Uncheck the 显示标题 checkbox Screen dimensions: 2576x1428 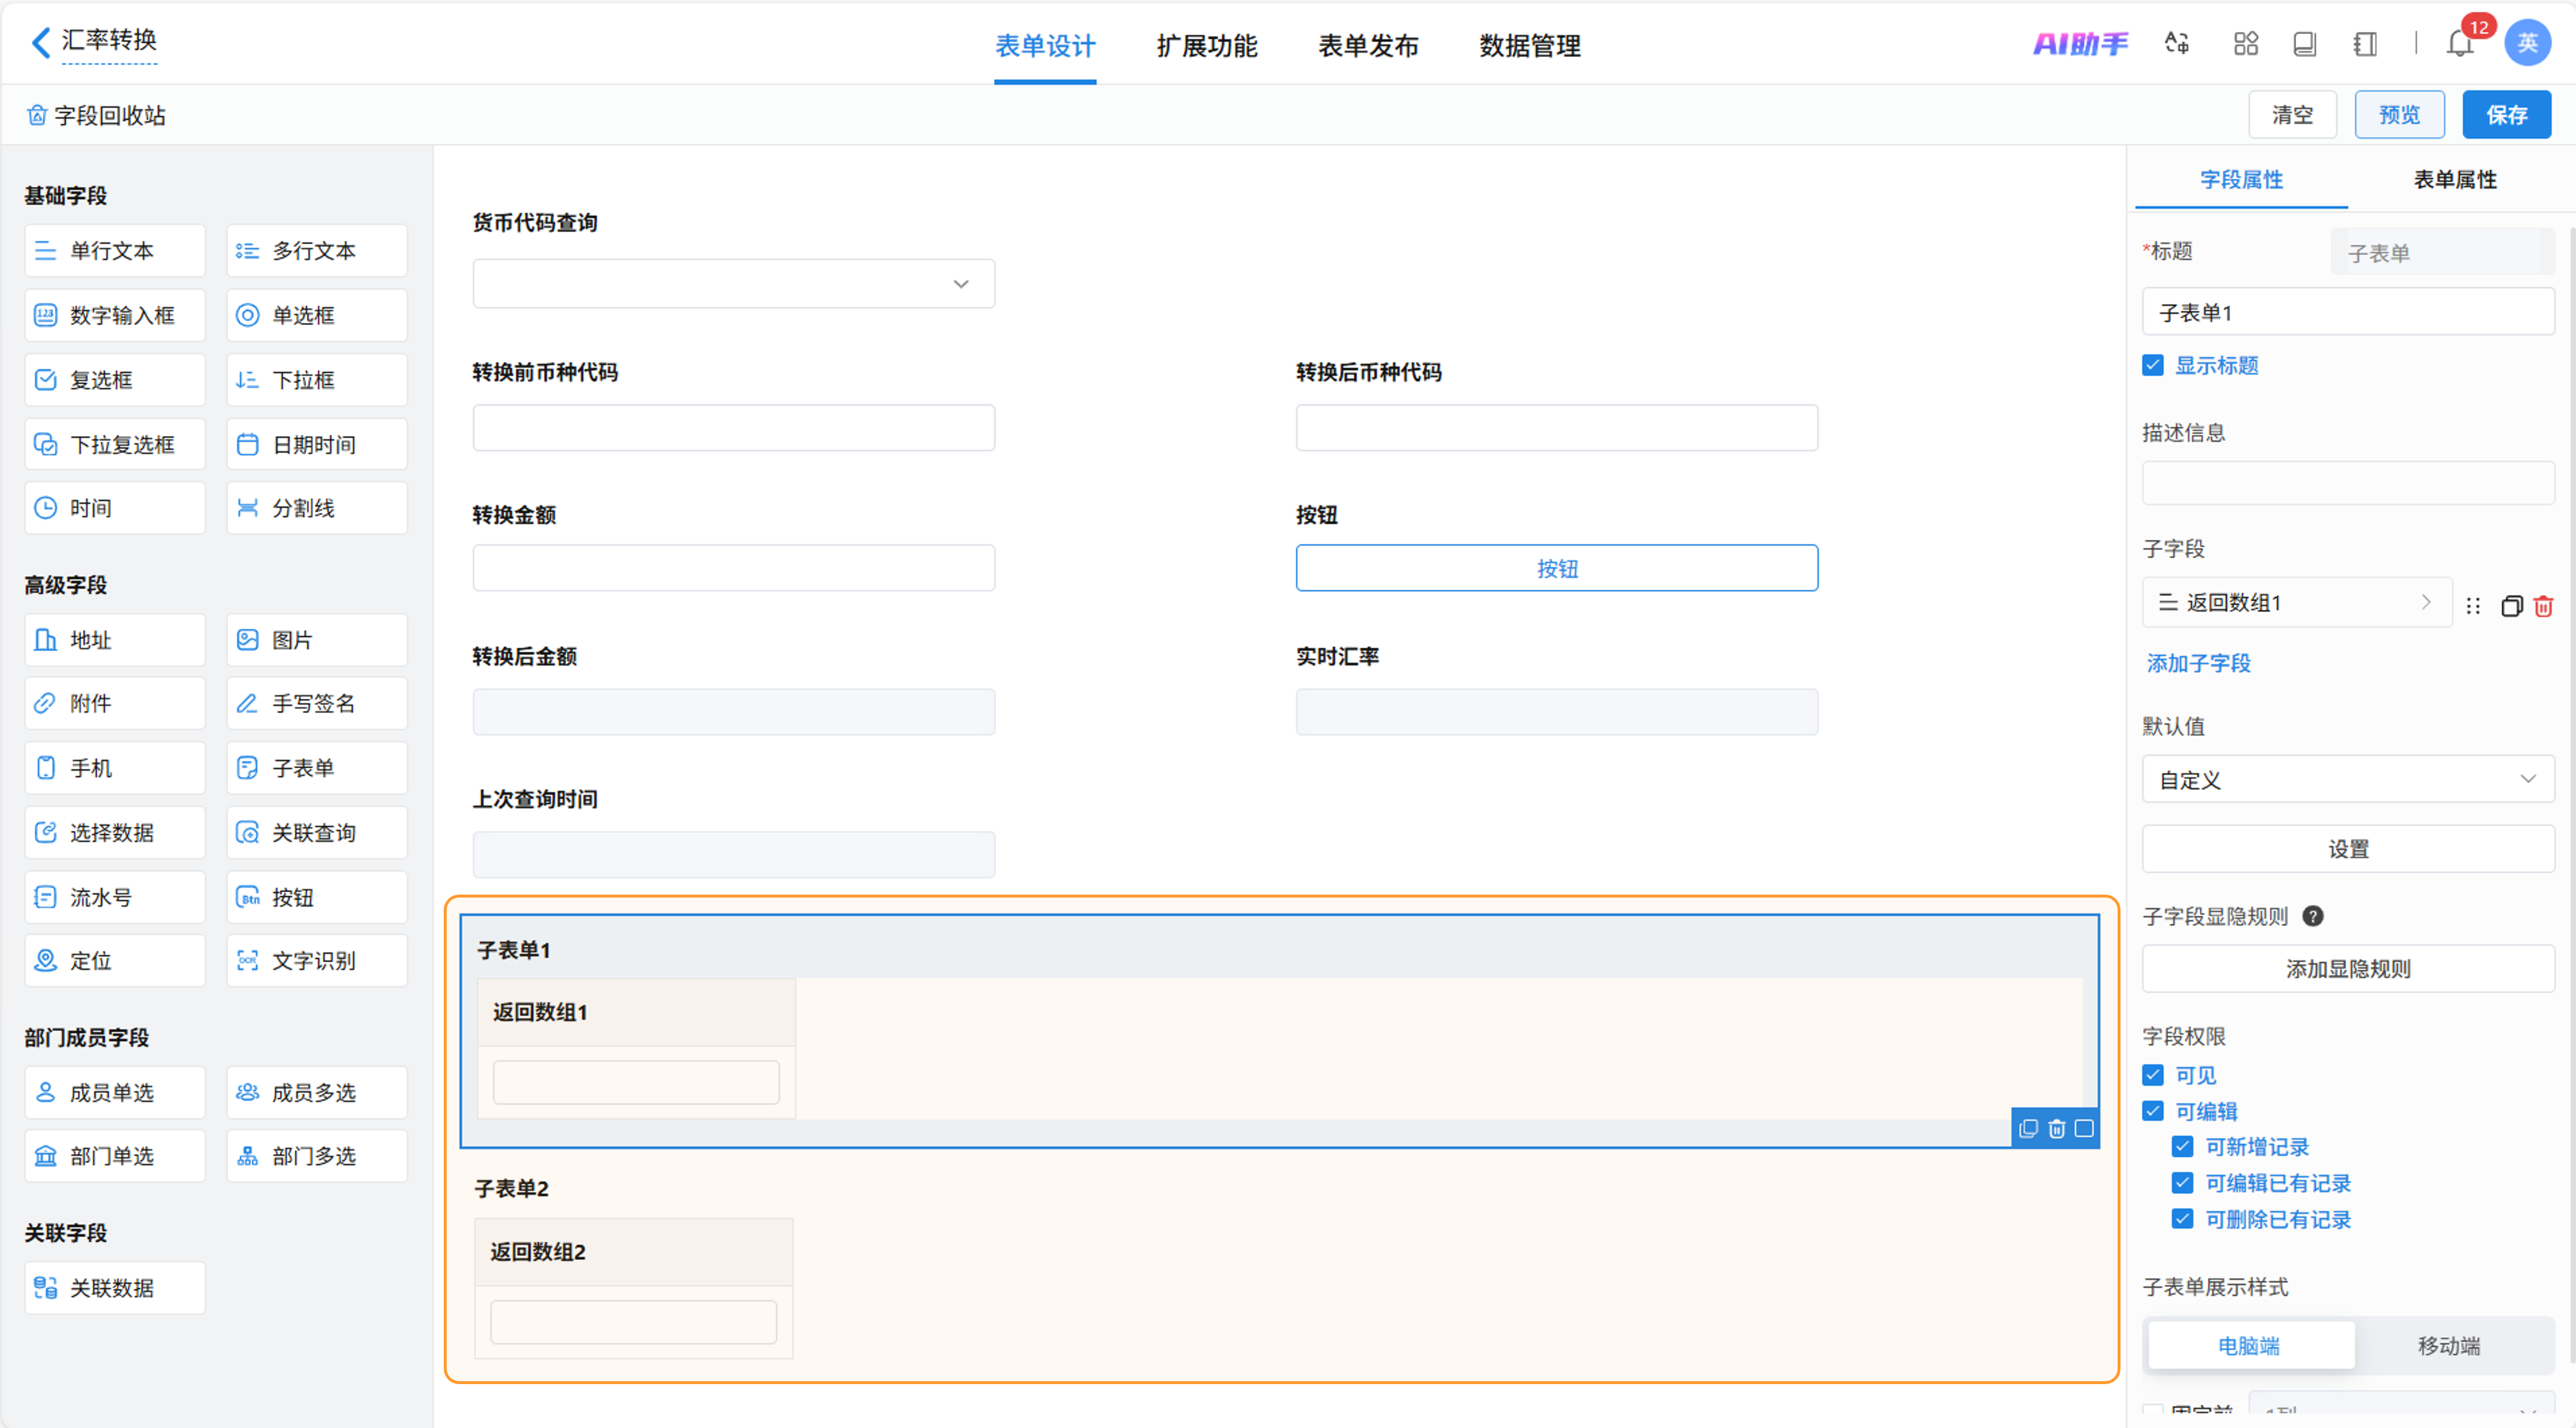[x=2153, y=365]
